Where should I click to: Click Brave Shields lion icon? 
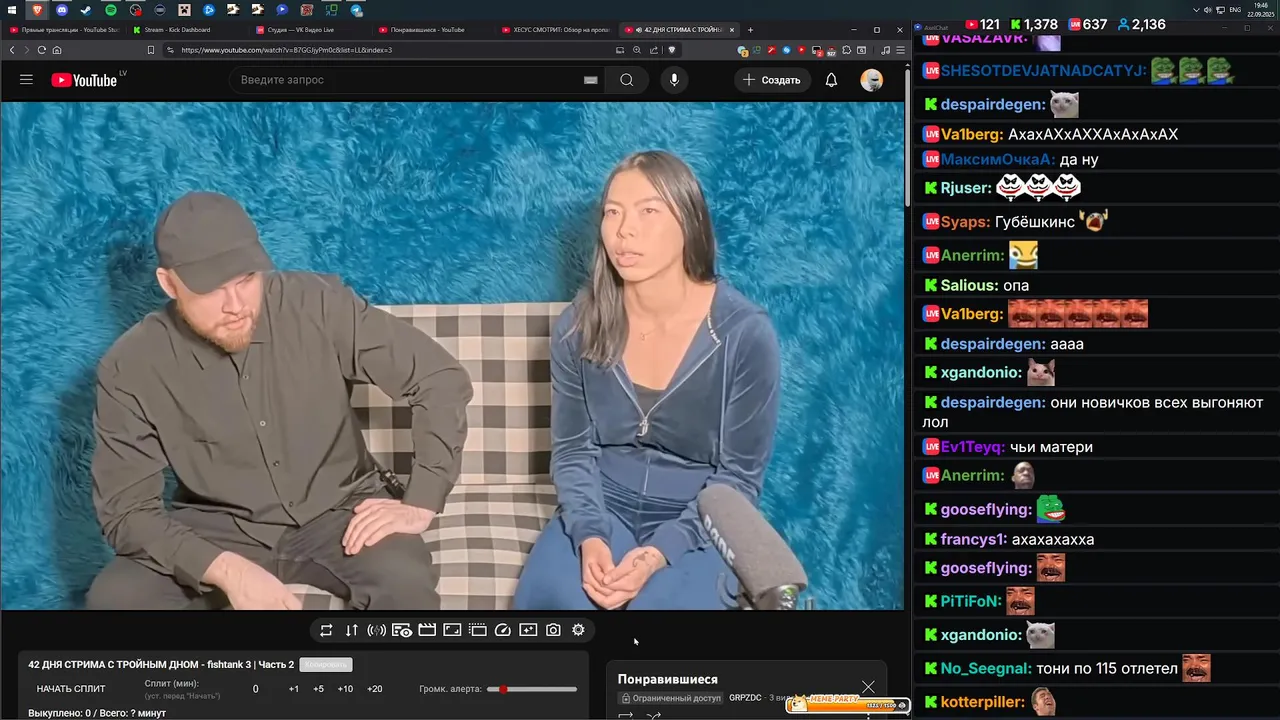[671, 50]
